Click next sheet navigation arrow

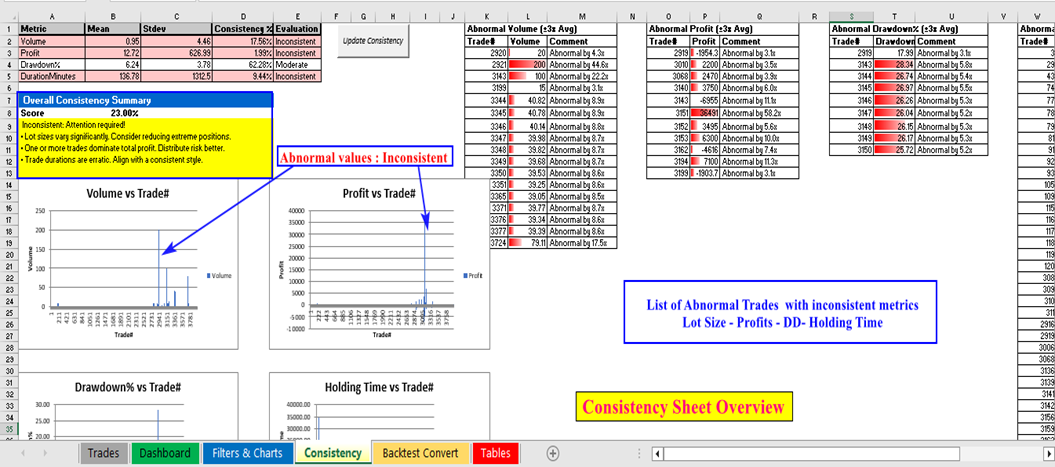pyautogui.click(x=46, y=454)
